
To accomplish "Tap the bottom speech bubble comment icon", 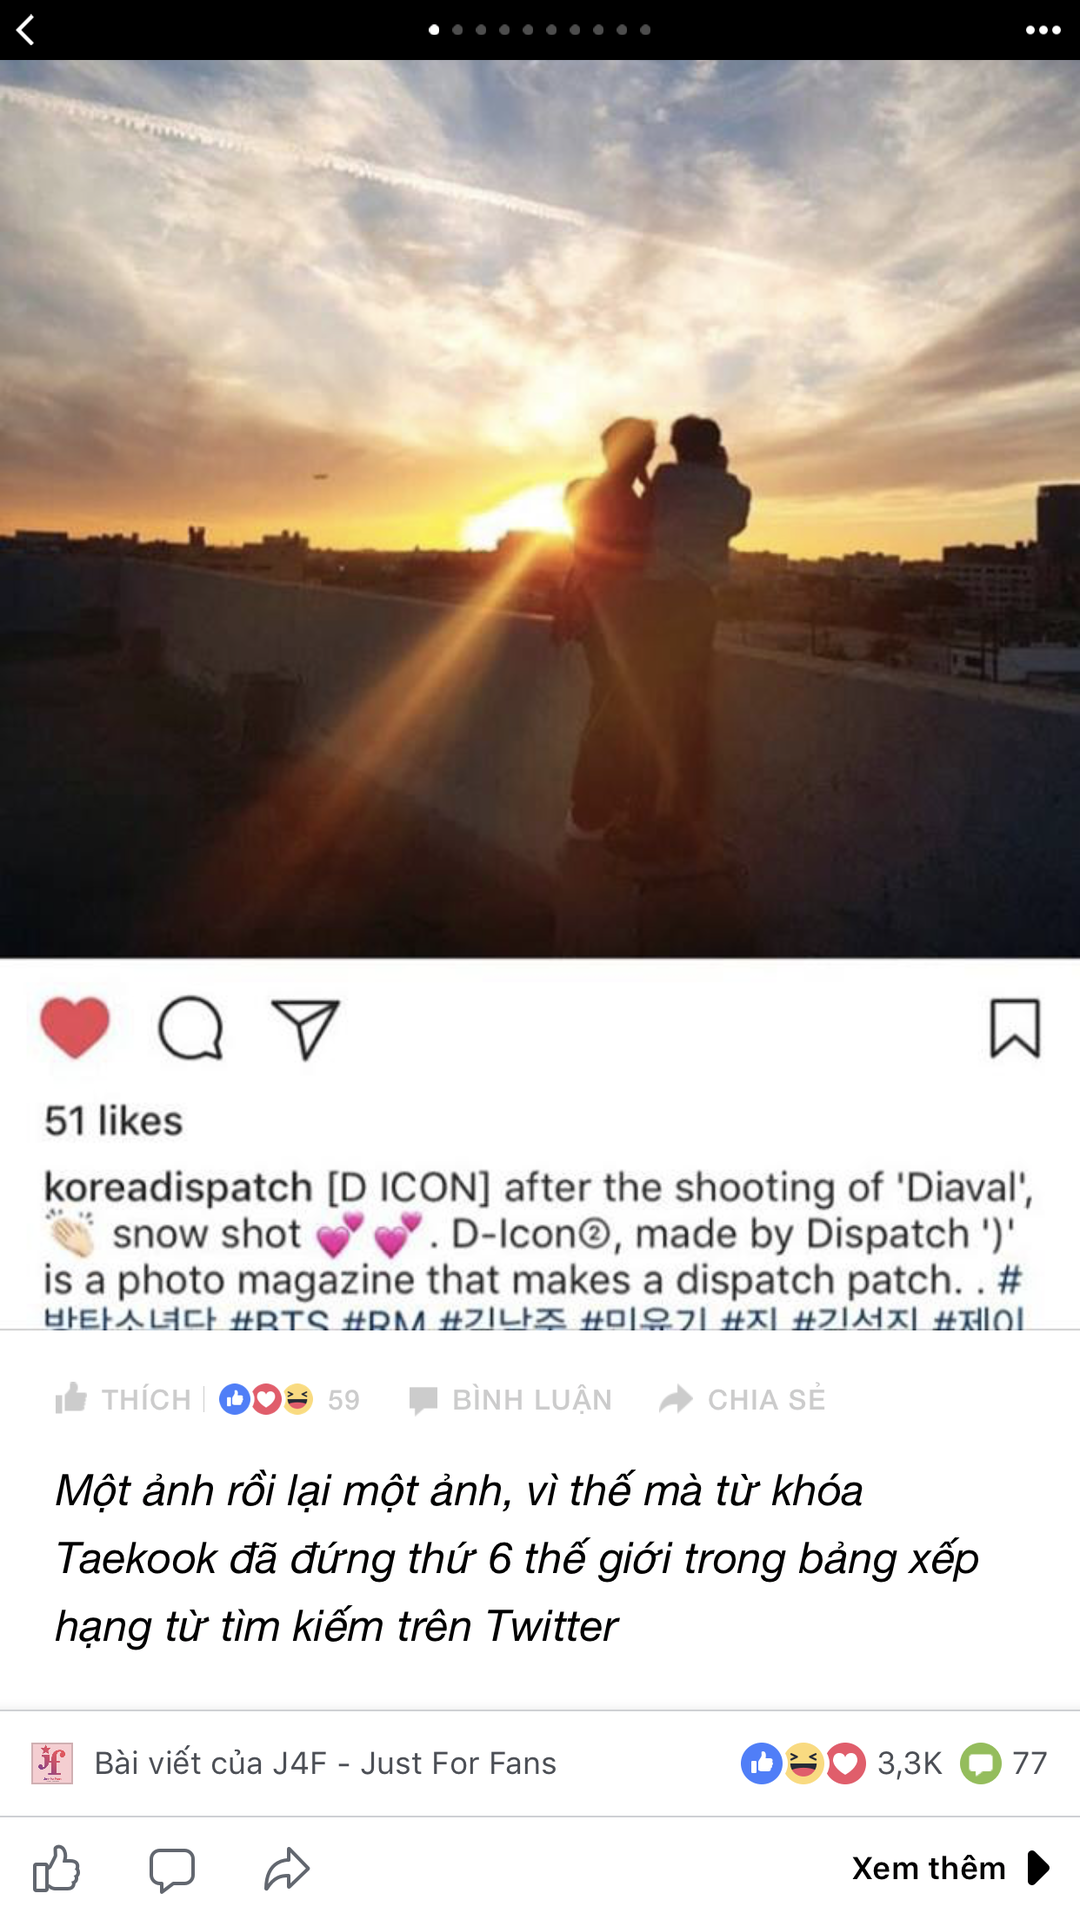I will (172, 1869).
